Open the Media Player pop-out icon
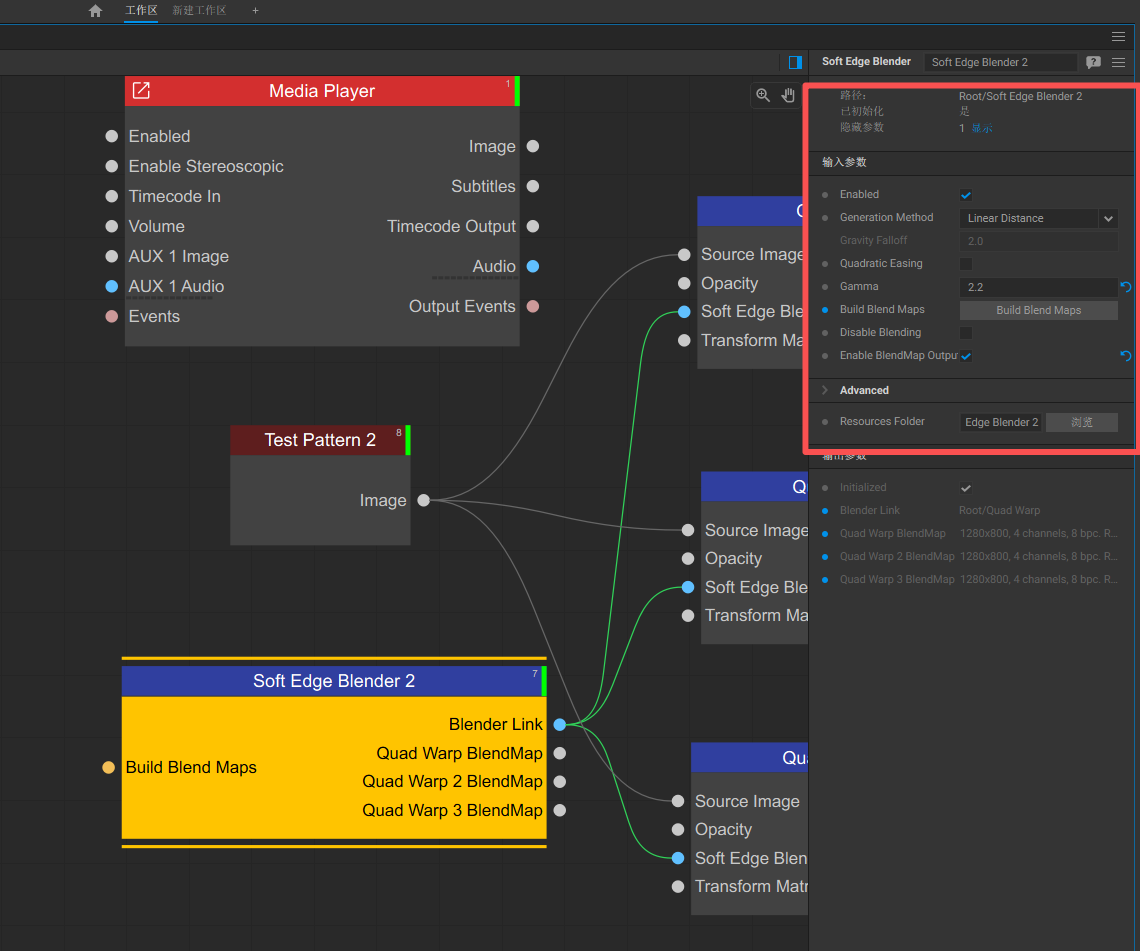 142,91
